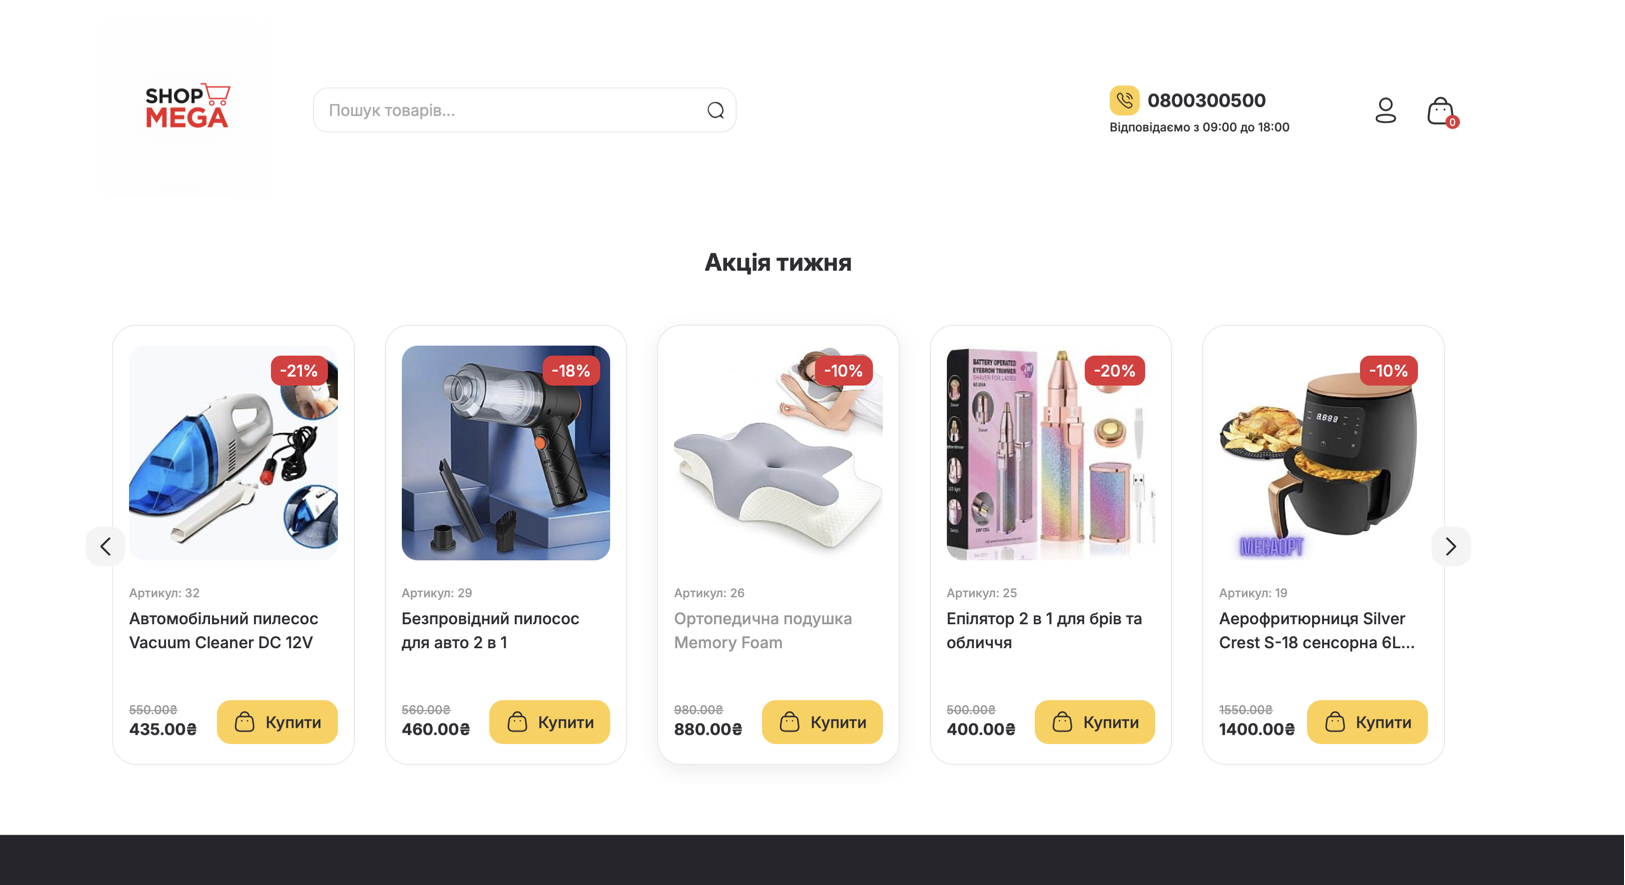Click the blue car vacuum product image

233,453
